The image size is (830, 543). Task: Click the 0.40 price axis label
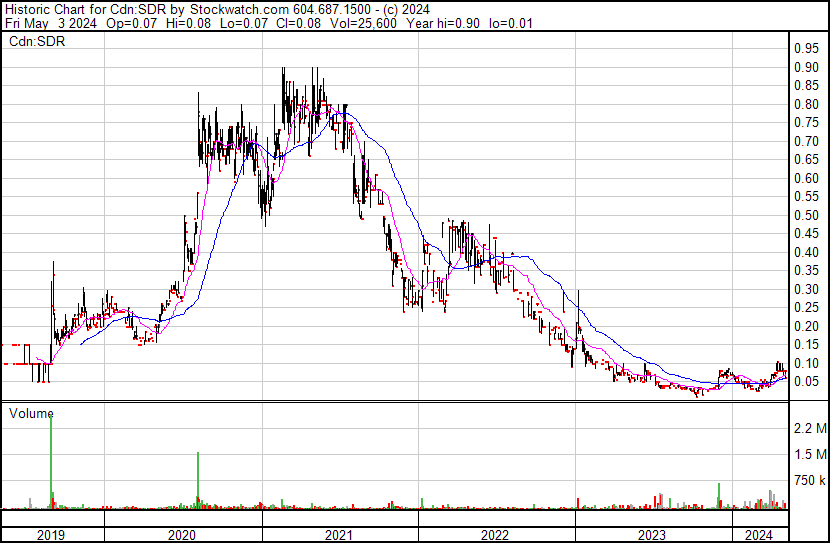806,252
